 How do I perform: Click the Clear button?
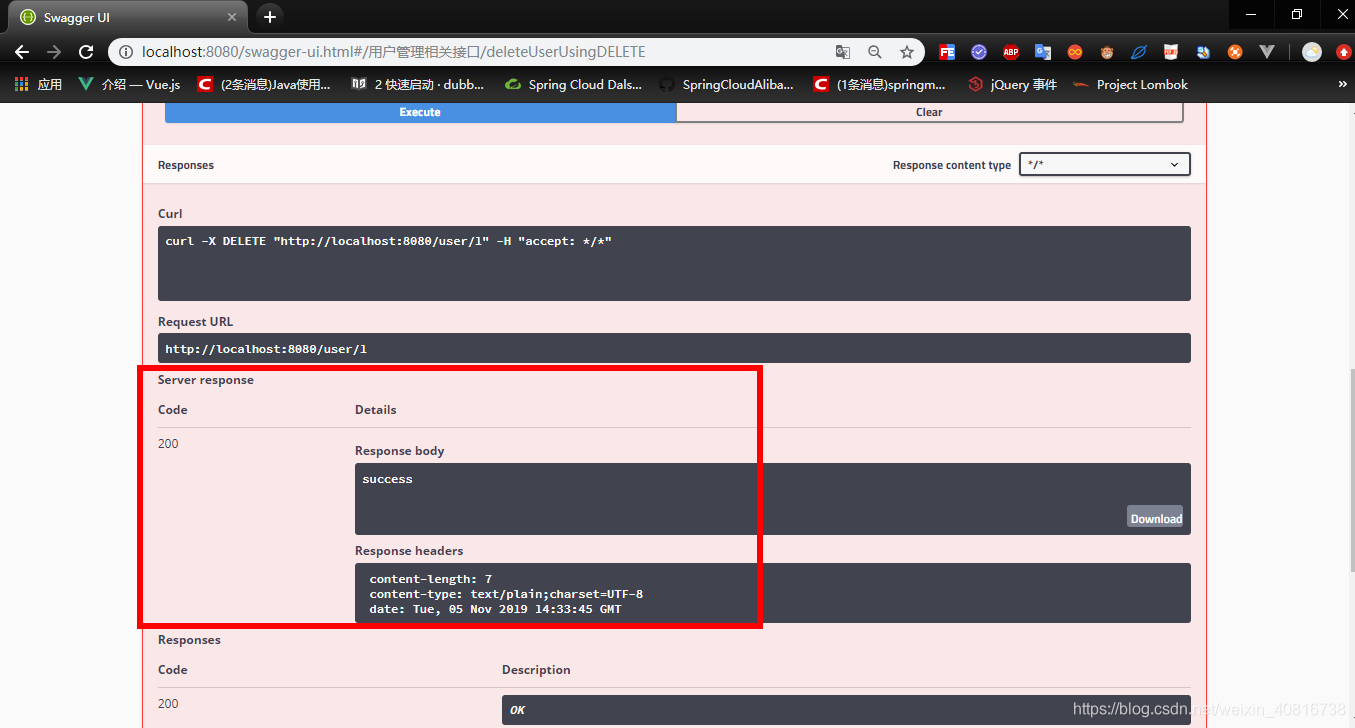pos(929,112)
